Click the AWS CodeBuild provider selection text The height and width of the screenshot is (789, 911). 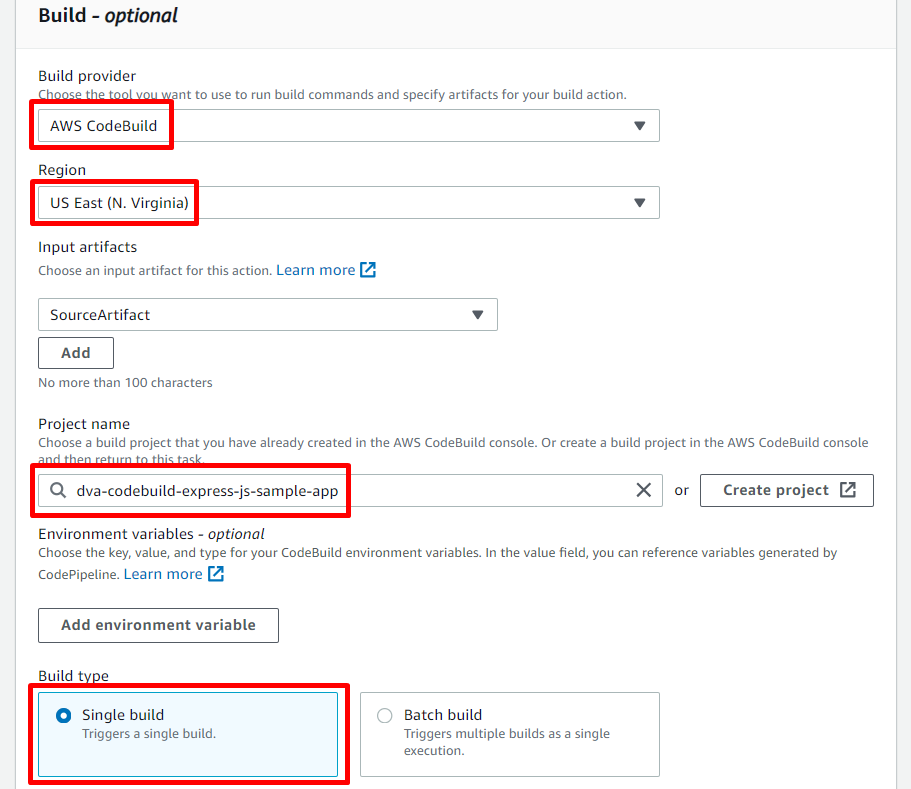pyautogui.click(x=103, y=125)
